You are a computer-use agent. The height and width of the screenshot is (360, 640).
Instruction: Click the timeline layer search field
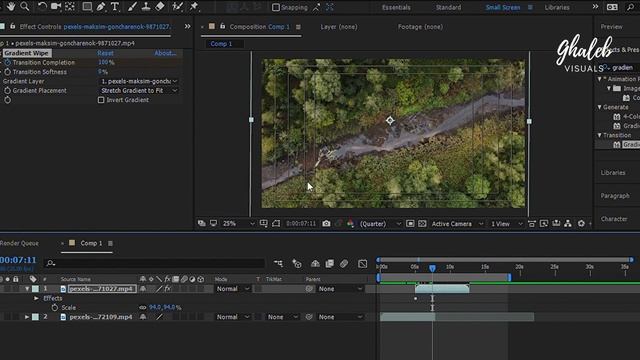pyautogui.click(x=154, y=263)
